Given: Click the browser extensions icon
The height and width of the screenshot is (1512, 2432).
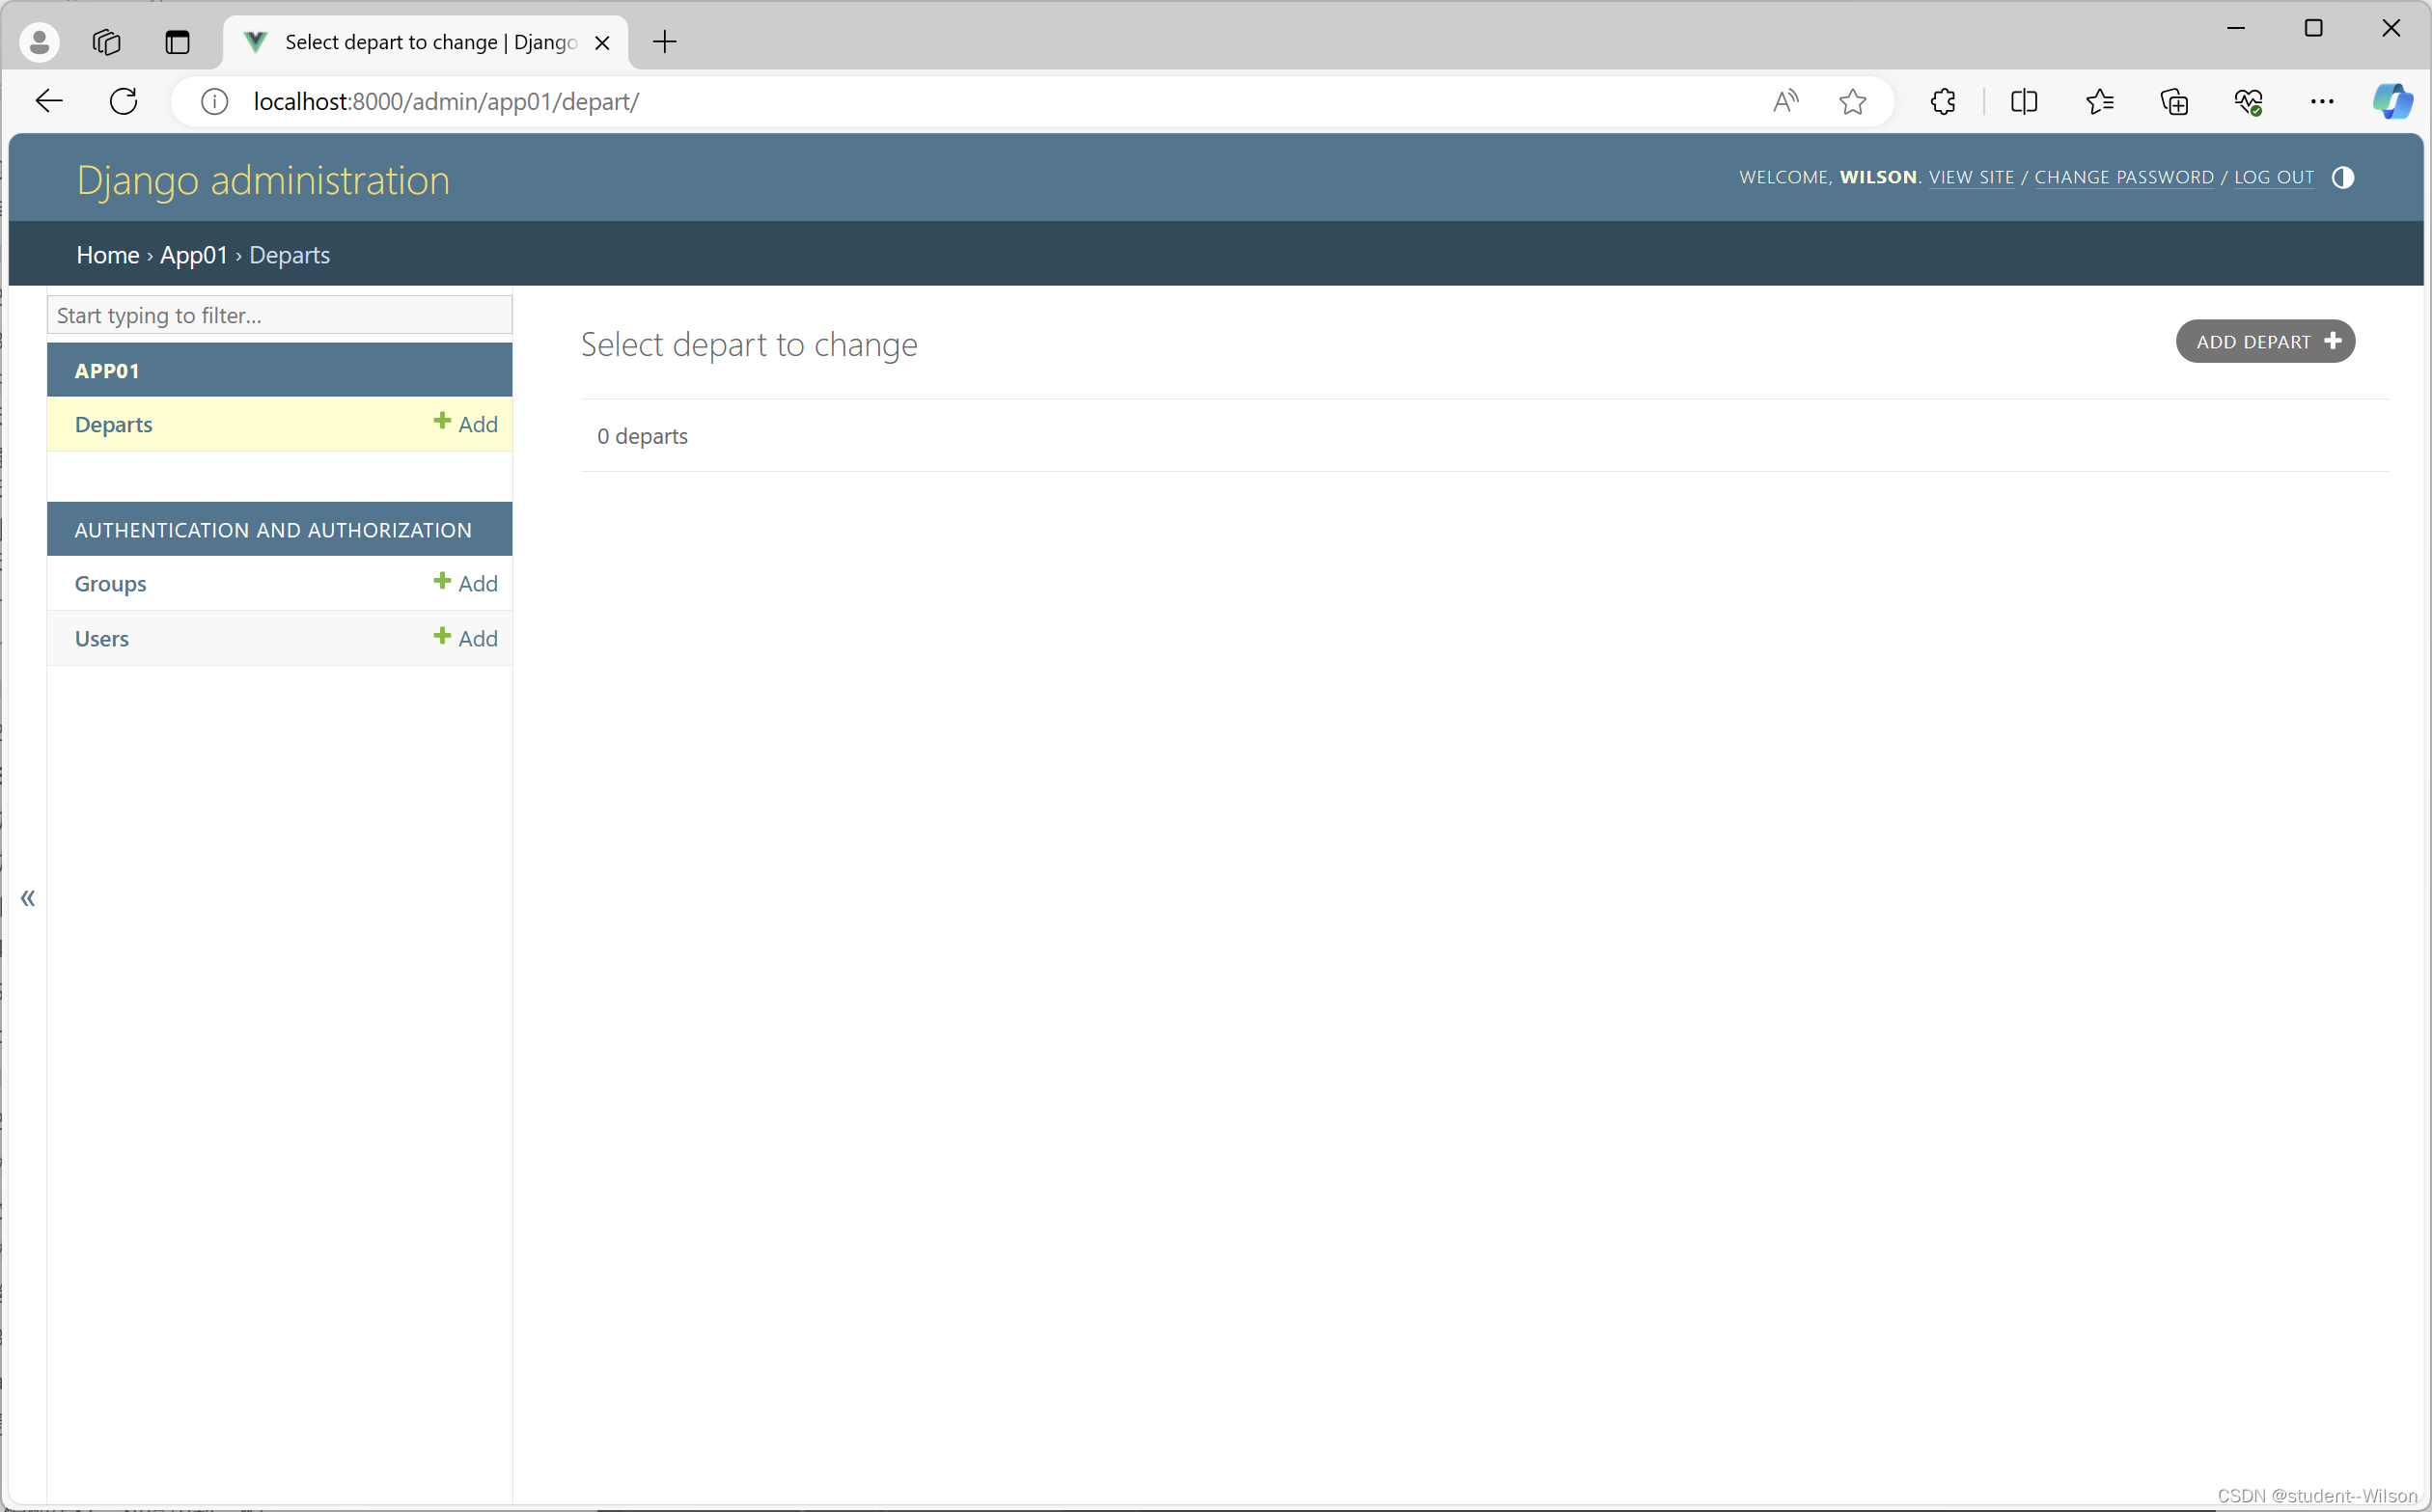Looking at the screenshot, I should pos(1942,101).
